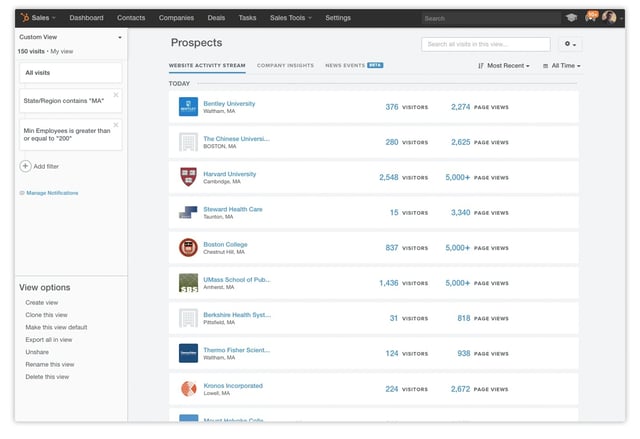
Task: Open the Manage Notifications link
Action: click(x=52, y=193)
